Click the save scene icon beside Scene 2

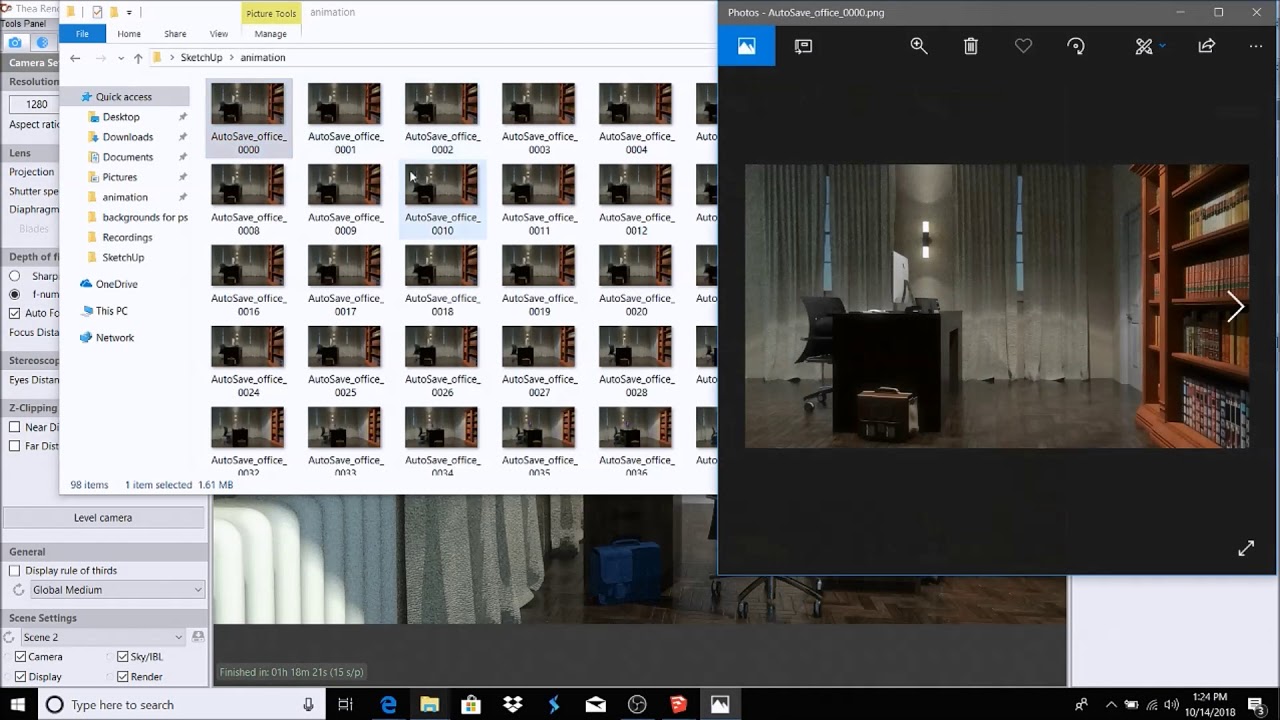(x=198, y=637)
